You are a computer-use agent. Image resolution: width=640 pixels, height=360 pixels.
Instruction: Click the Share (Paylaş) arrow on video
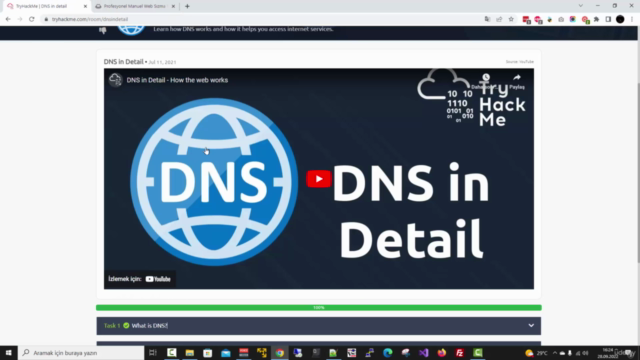(x=517, y=78)
